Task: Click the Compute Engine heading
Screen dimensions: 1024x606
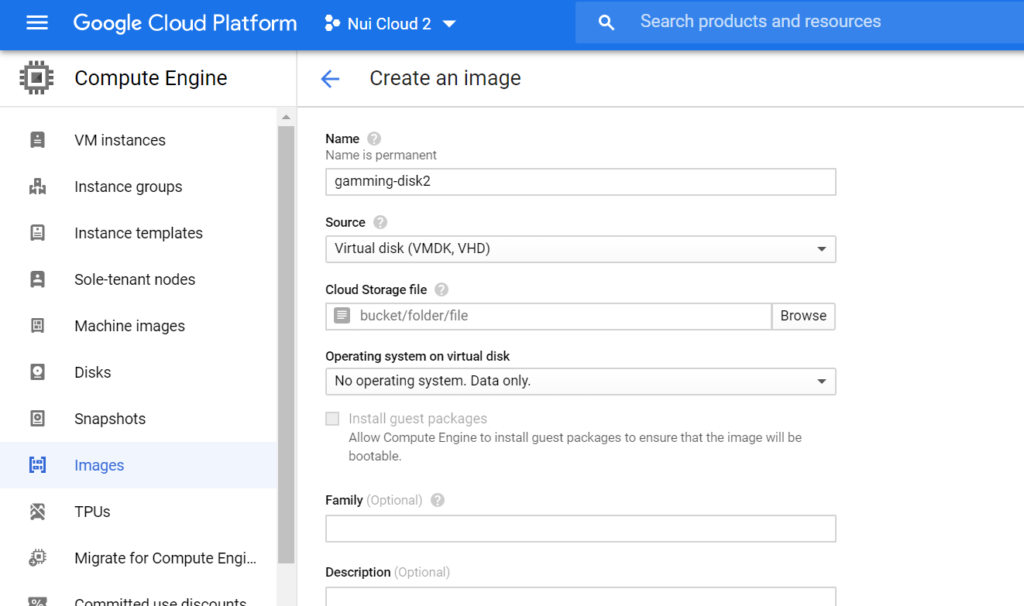Action: coord(151,78)
